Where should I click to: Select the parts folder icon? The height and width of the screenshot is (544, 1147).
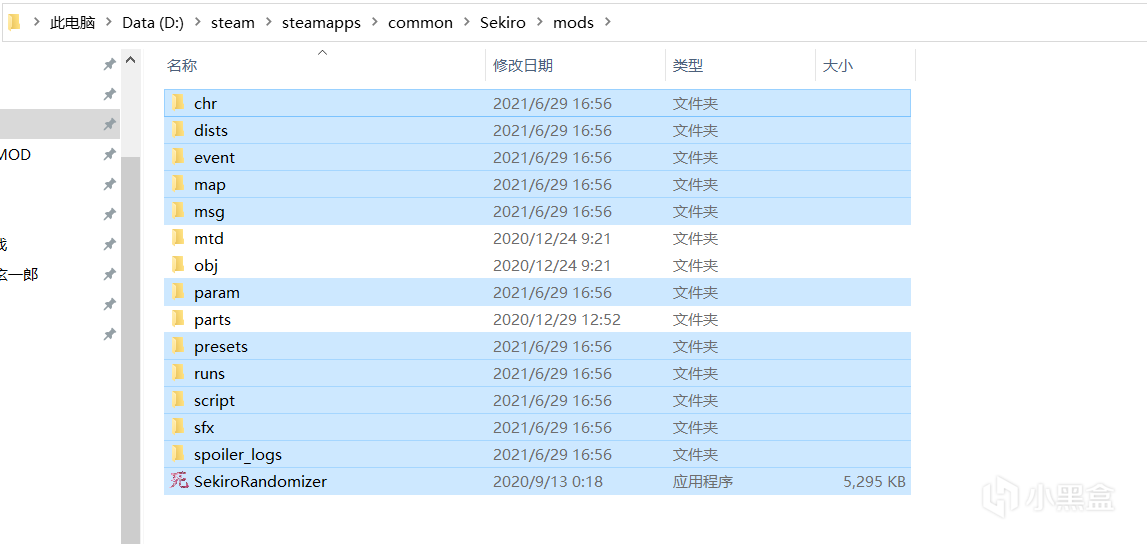pos(179,319)
